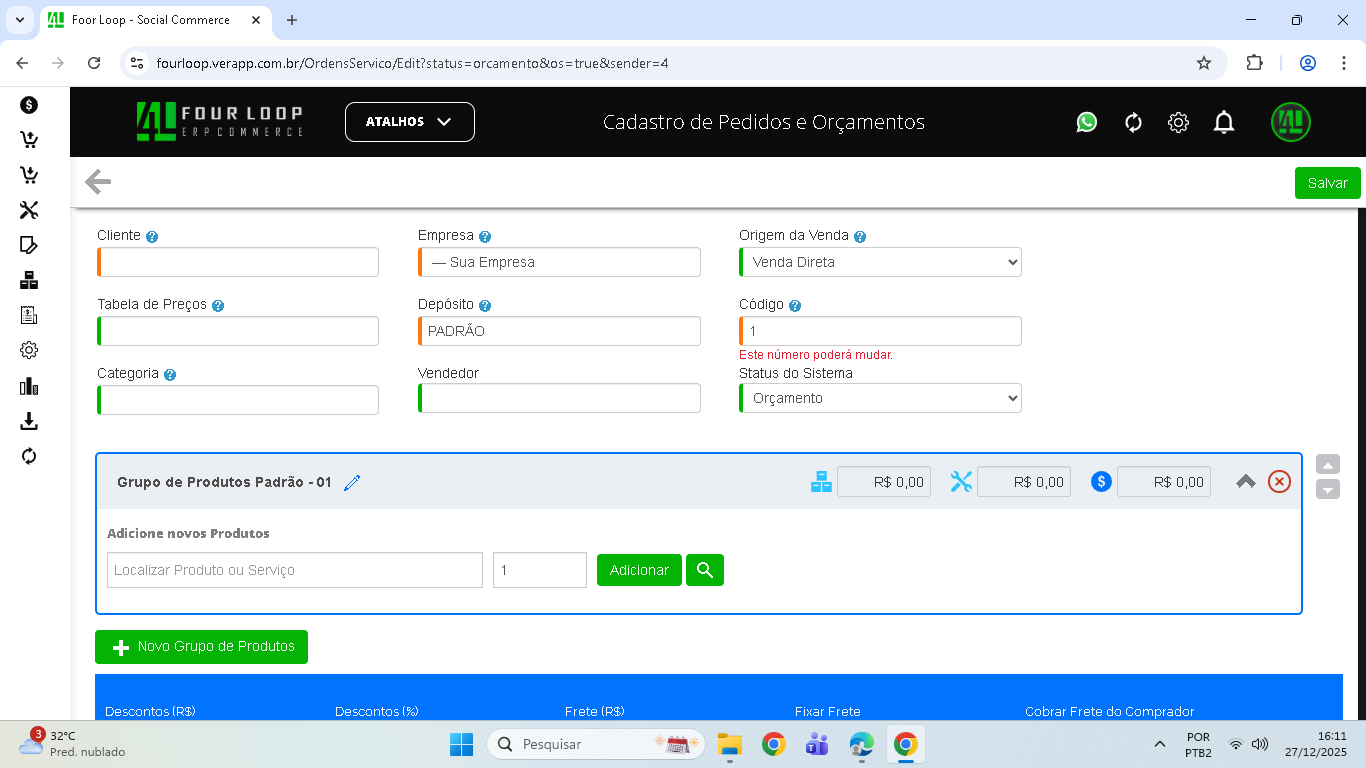Click the notifications bell icon
Image resolution: width=1366 pixels, height=768 pixels.
click(x=1224, y=122)
